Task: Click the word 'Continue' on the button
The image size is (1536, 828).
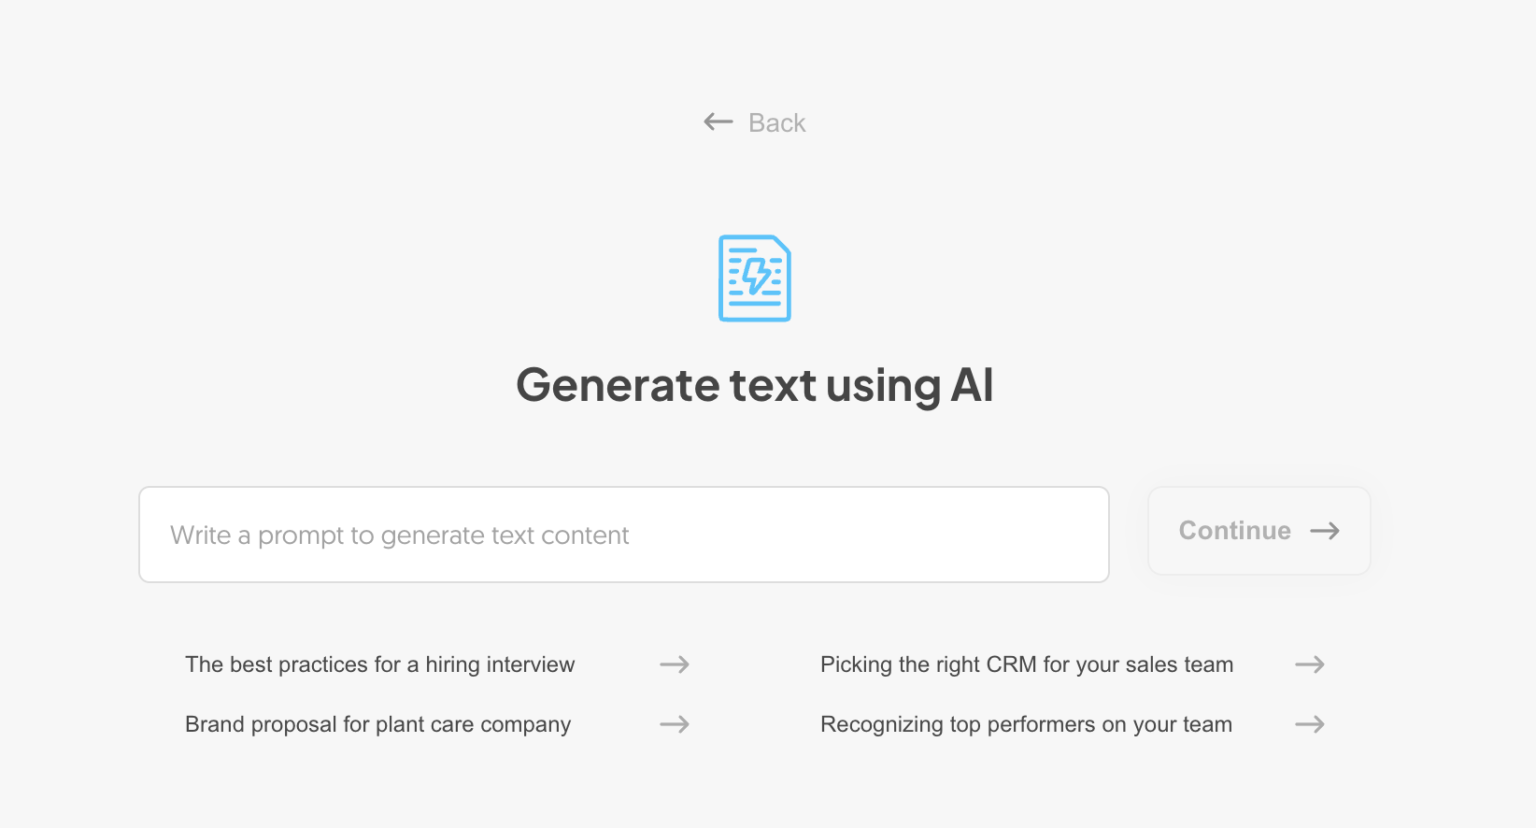Action: point(1234,531)
